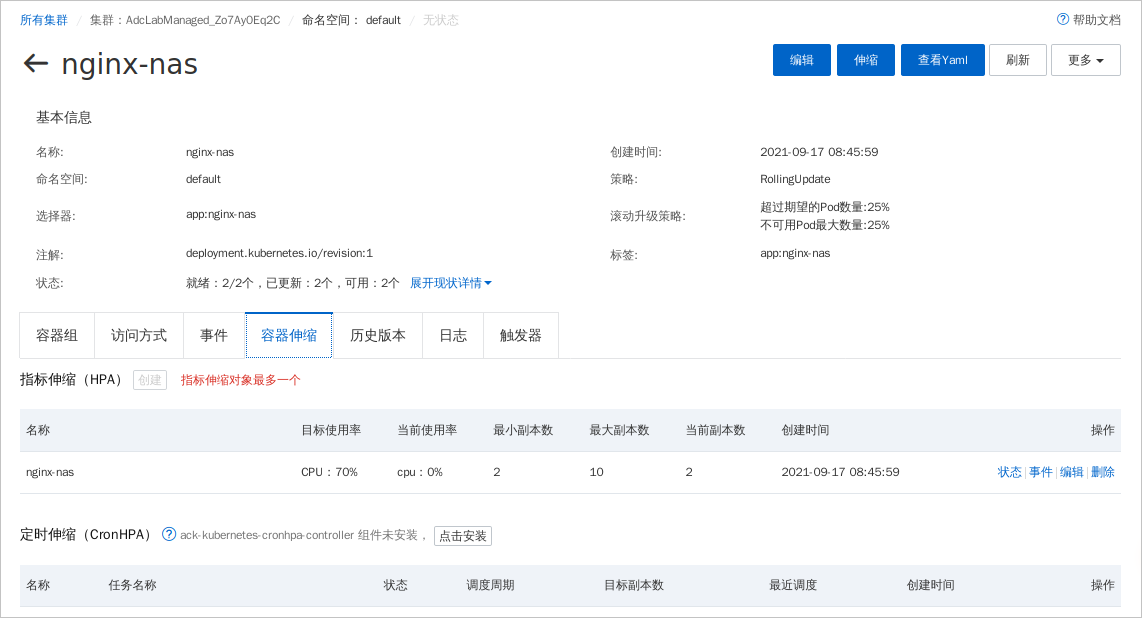Screen dimensions: 1142x618
Task: Click the 任务名称 column header
Action: [133, 585]
